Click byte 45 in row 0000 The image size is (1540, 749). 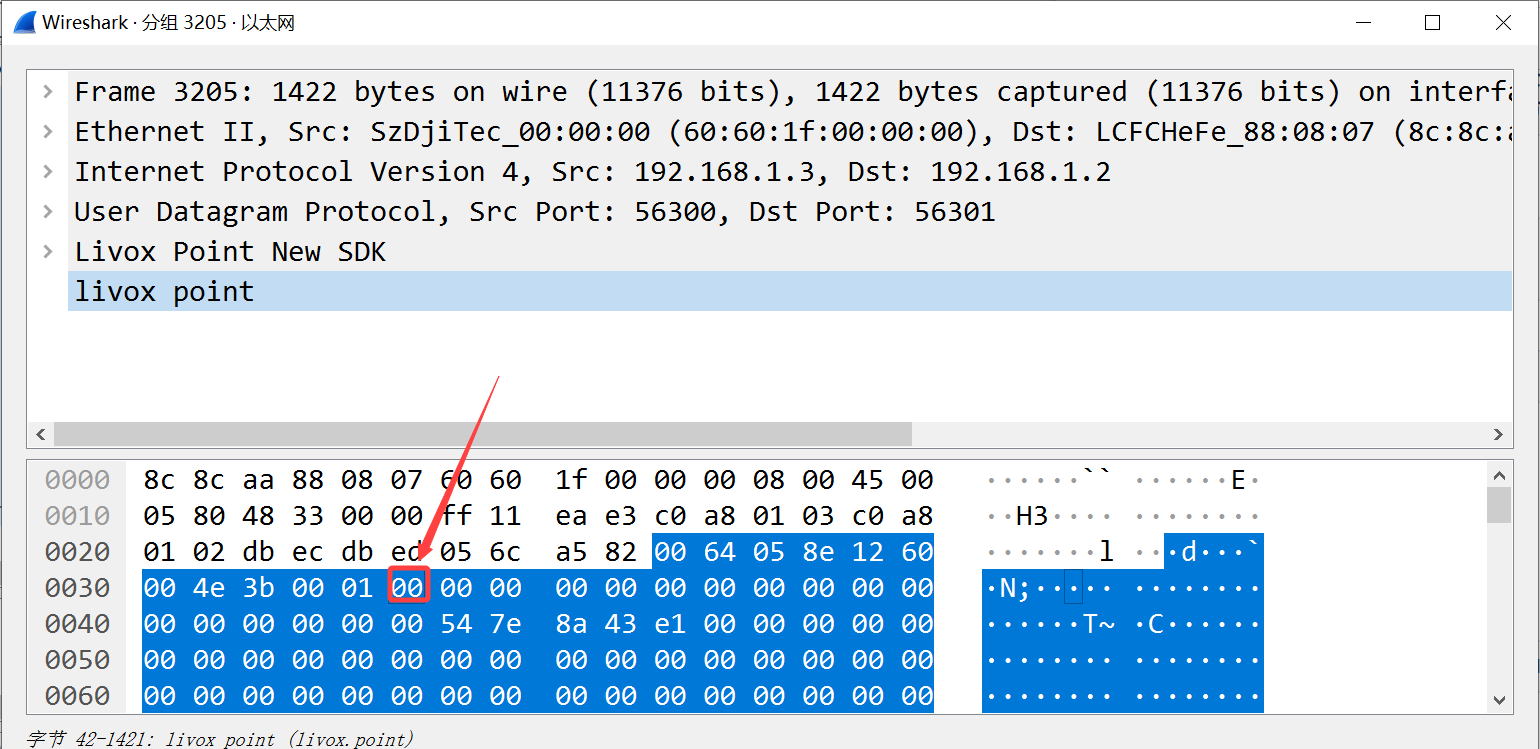click(867, 480)
